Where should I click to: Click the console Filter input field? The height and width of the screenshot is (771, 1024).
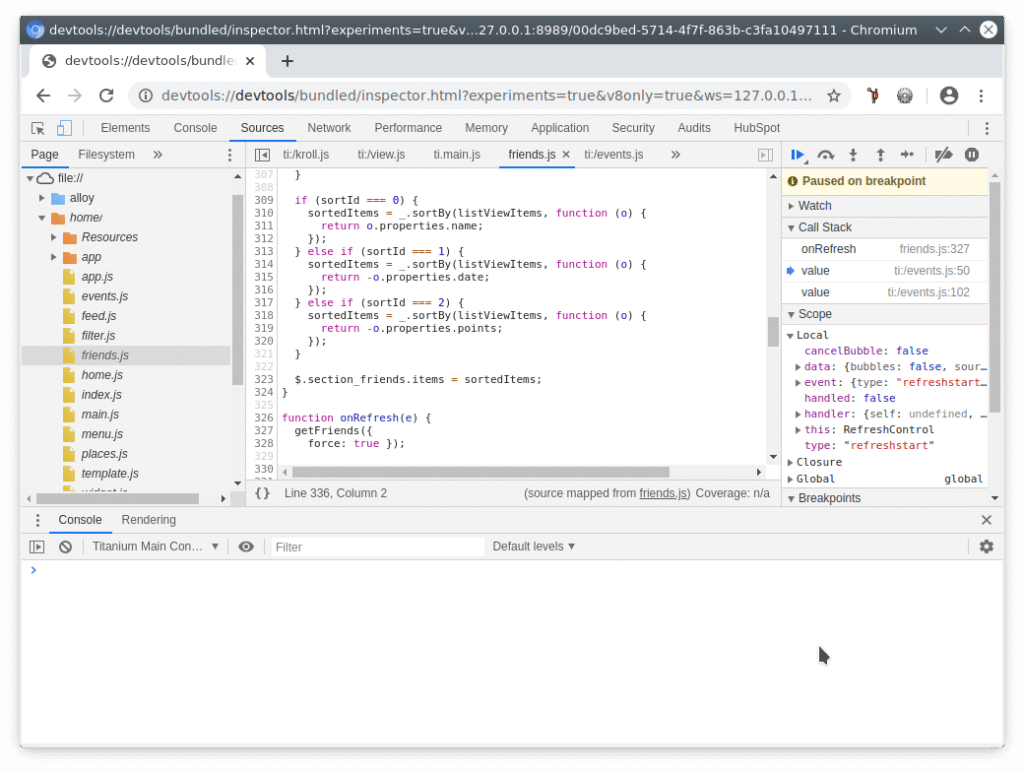click(377, 547)
